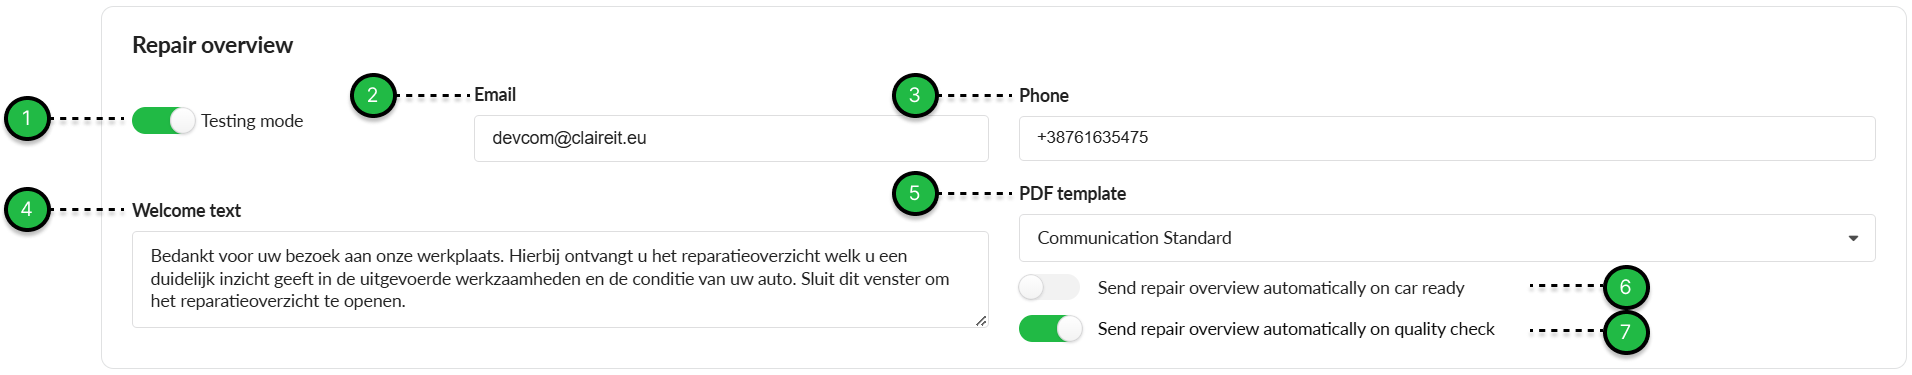Click the Testing mode label text
Image resolution: width=1912 pixels, height=375 pixels.
(x=252, y=121)
